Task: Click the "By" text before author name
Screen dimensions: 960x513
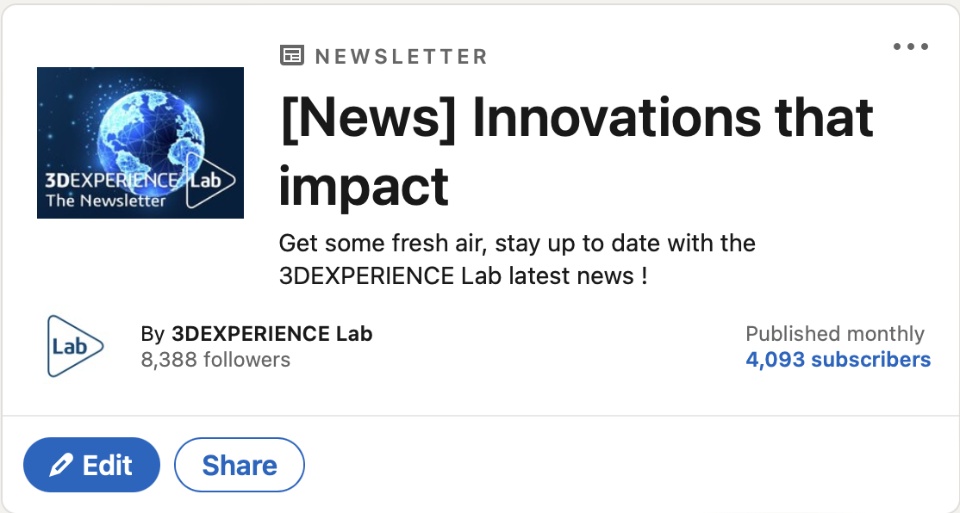Action: click(153, 334)
